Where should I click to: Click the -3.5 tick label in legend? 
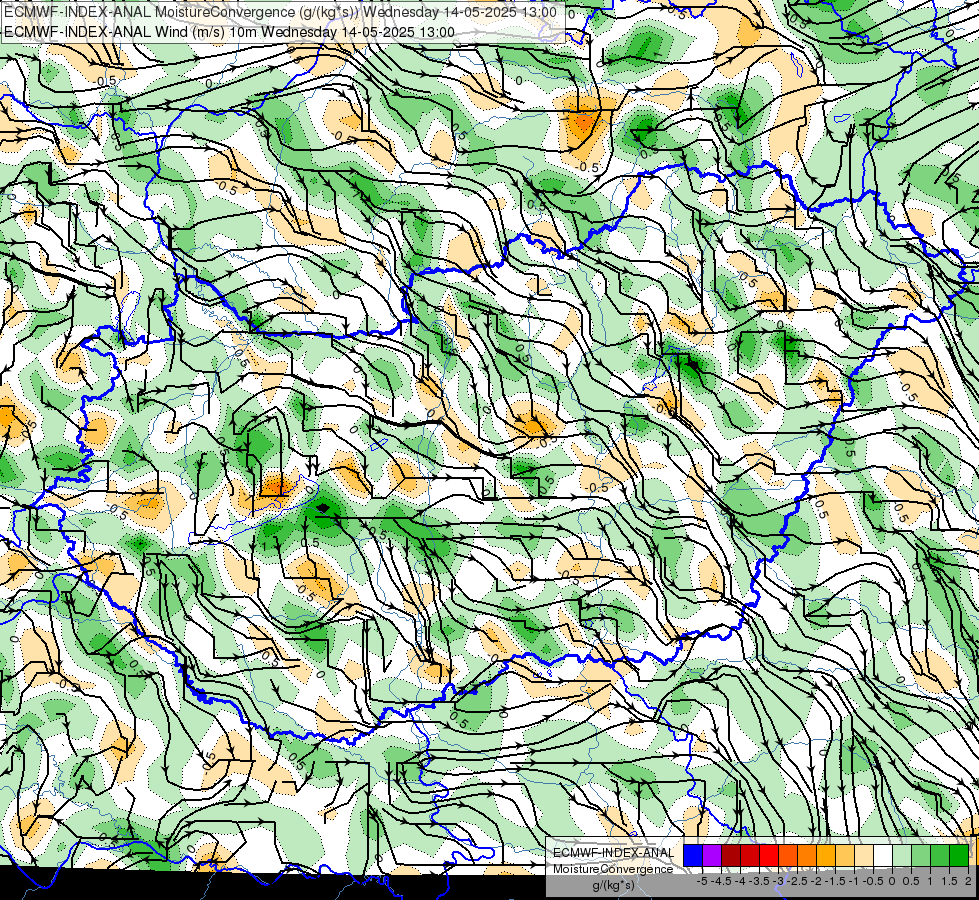(759, 881)
